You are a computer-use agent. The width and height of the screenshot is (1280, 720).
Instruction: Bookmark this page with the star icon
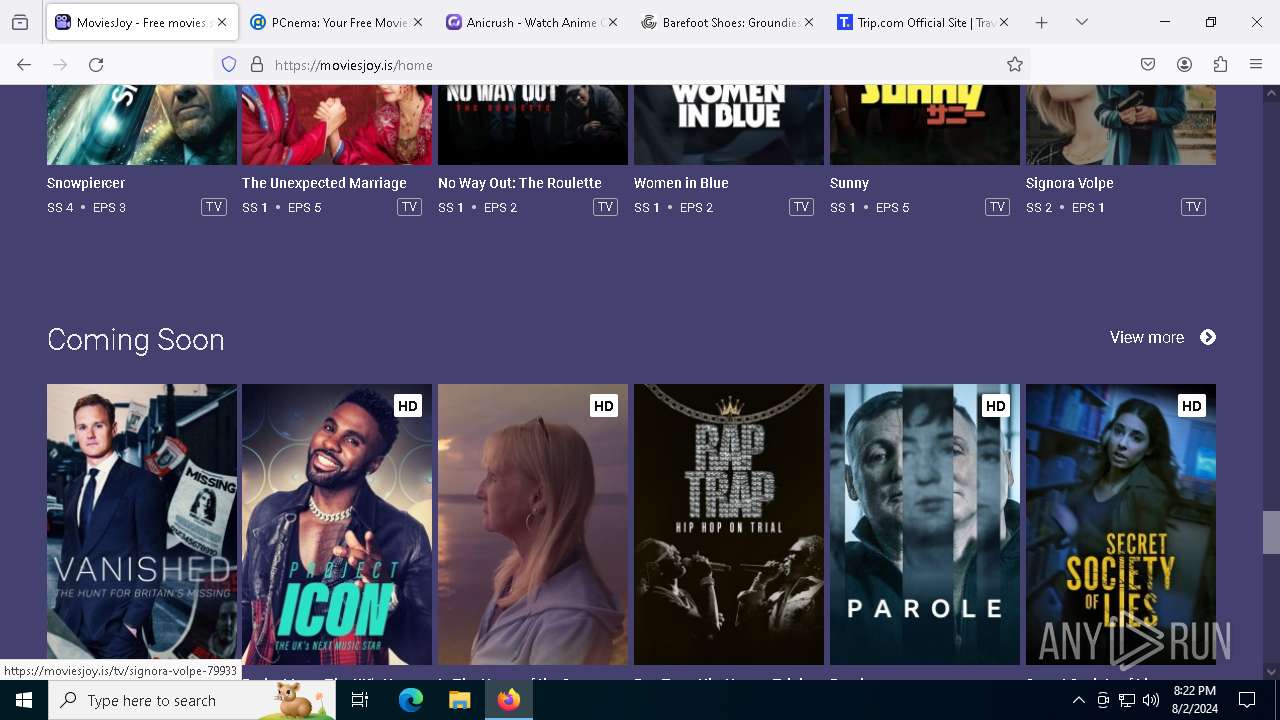click(1015, 65)
